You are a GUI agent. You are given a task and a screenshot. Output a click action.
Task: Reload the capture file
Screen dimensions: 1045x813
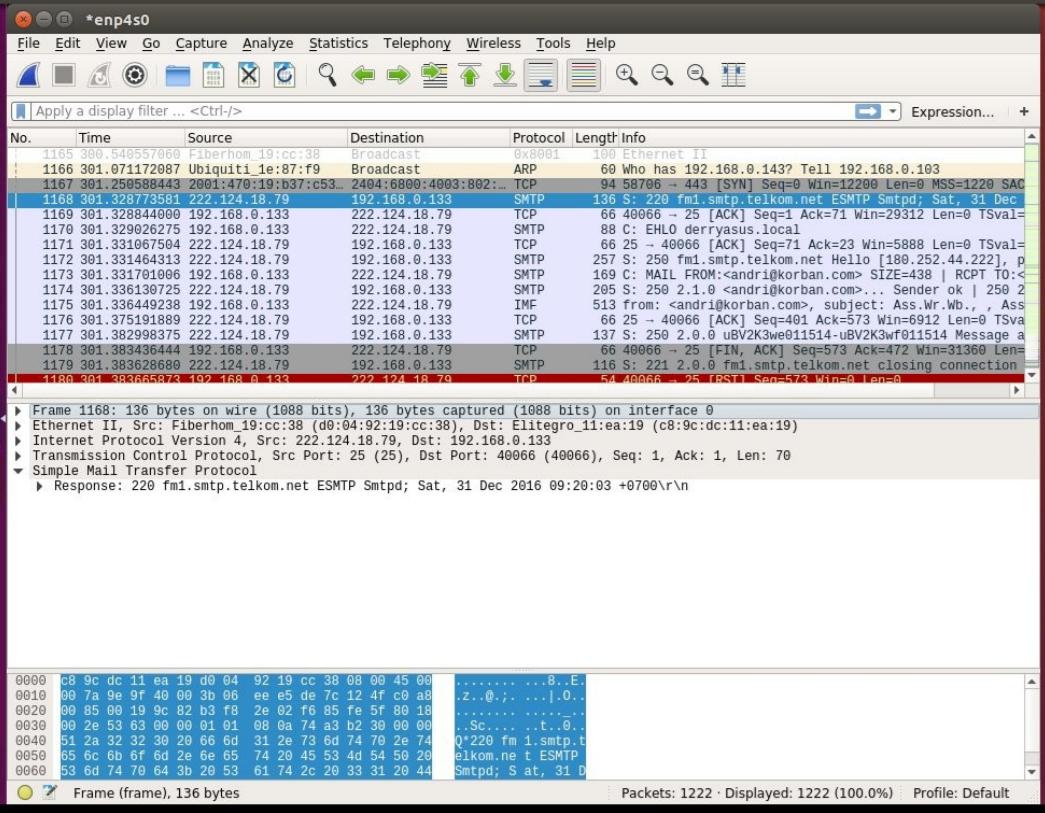(285, 75)
